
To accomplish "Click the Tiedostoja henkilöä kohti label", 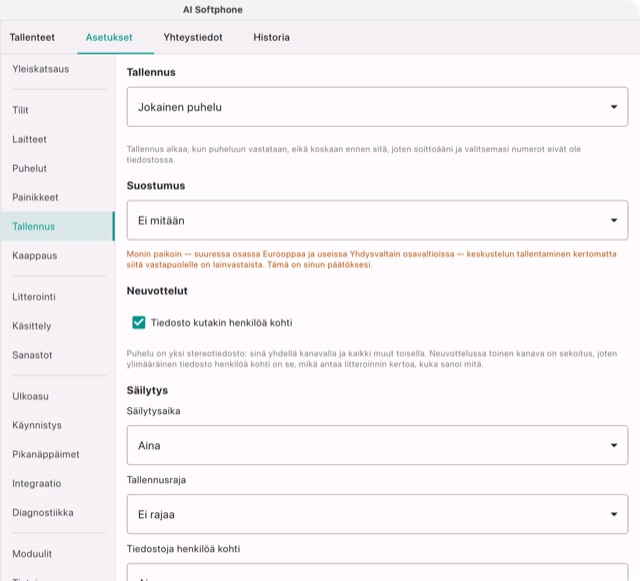I will pos(183,549).
